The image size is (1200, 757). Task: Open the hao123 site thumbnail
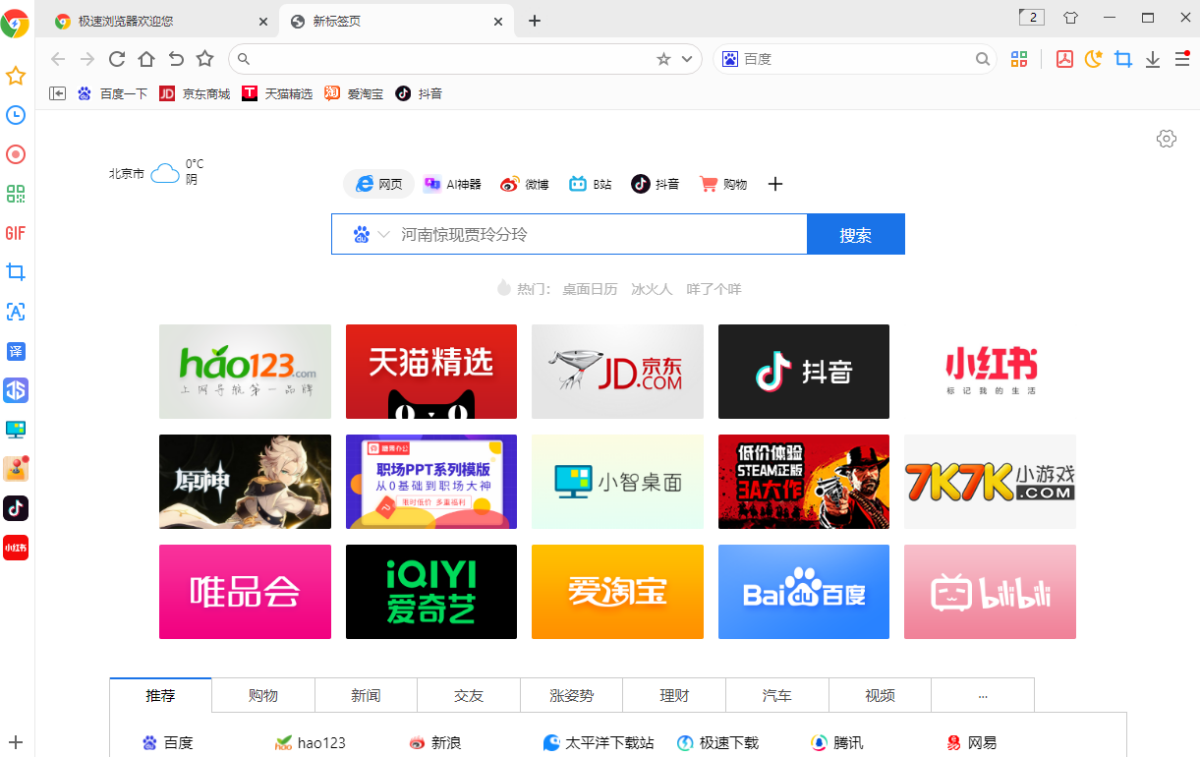(x=244, y=371)
